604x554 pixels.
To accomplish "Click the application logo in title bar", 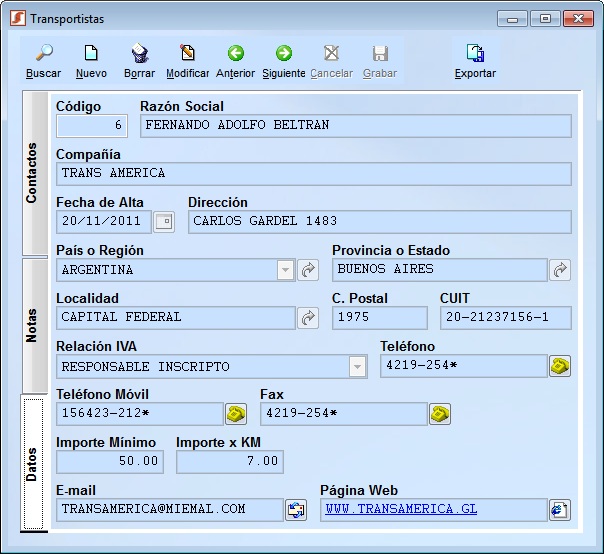I will pos(18,18).
